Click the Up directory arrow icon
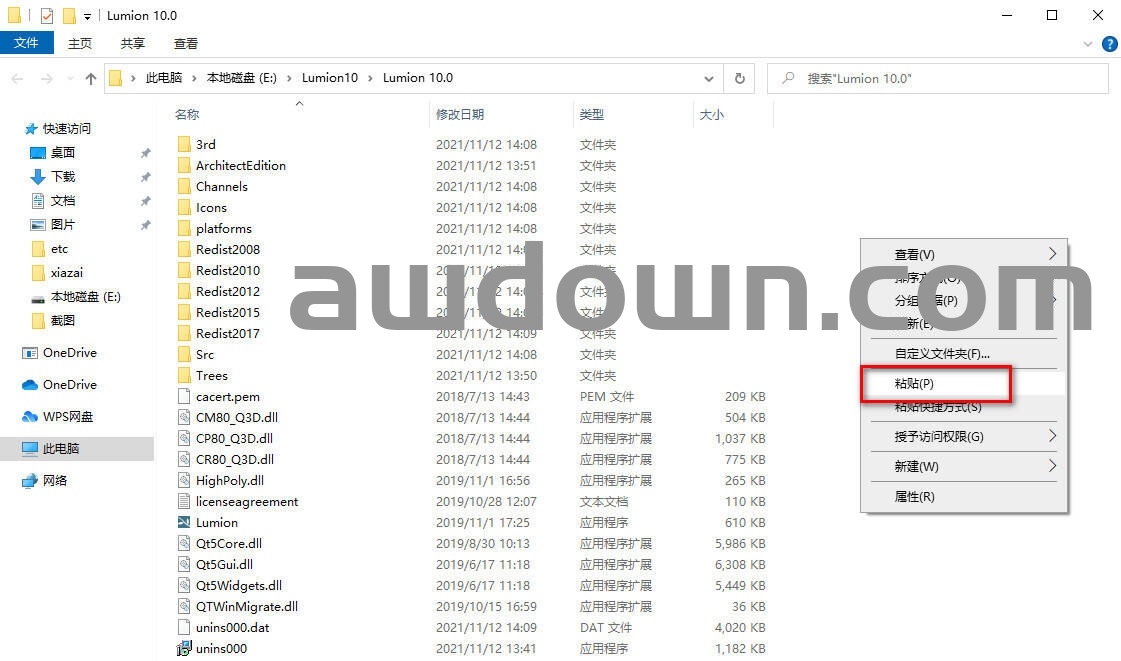The width and height of the screenshot is (1121, 661). click(91, 78)
